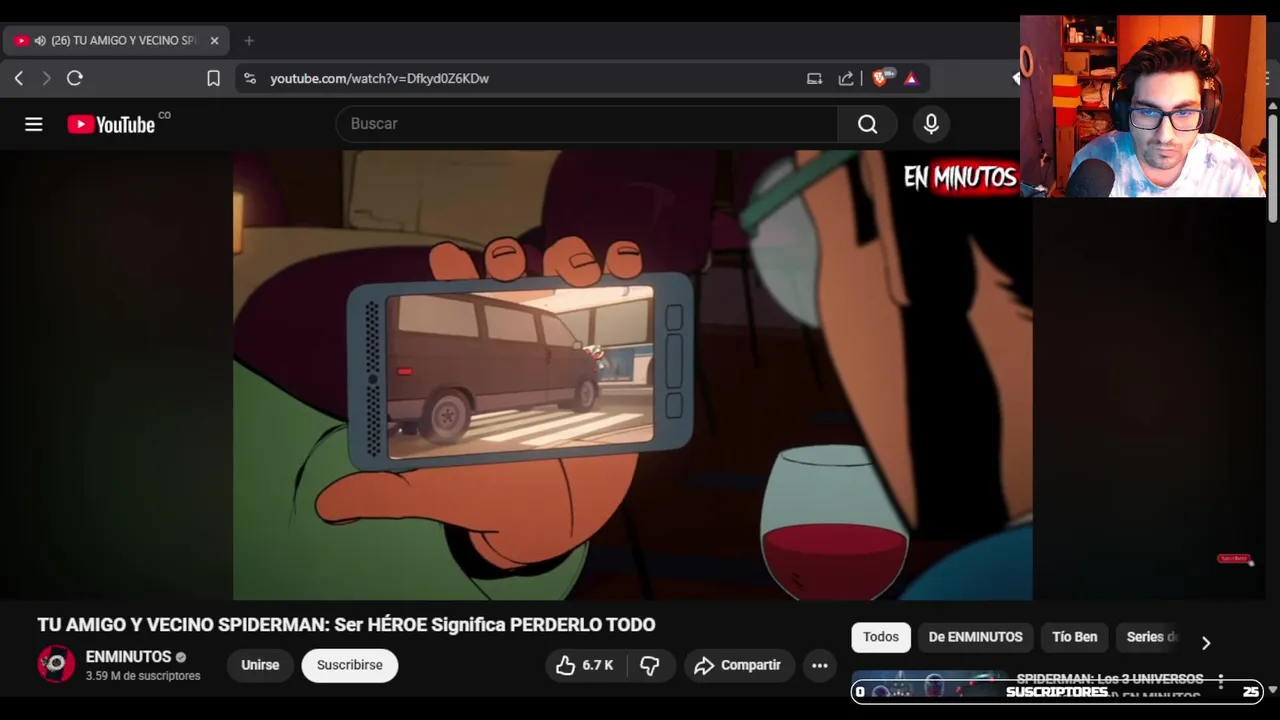Click the Buscar search field
This screenshot has height=720, width=1280.
pyautogui.click(x=588, y=124)
